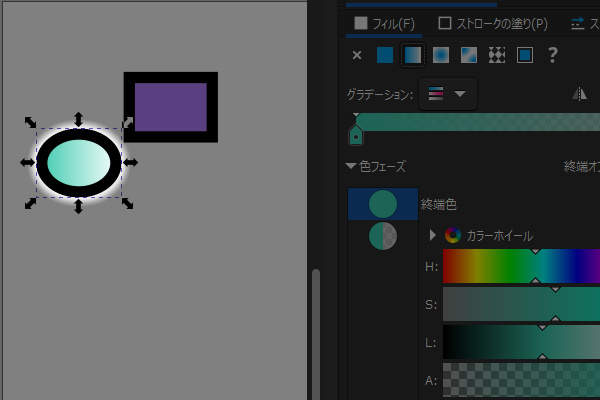Click the unset paint question mark icon

coord(552,55)
